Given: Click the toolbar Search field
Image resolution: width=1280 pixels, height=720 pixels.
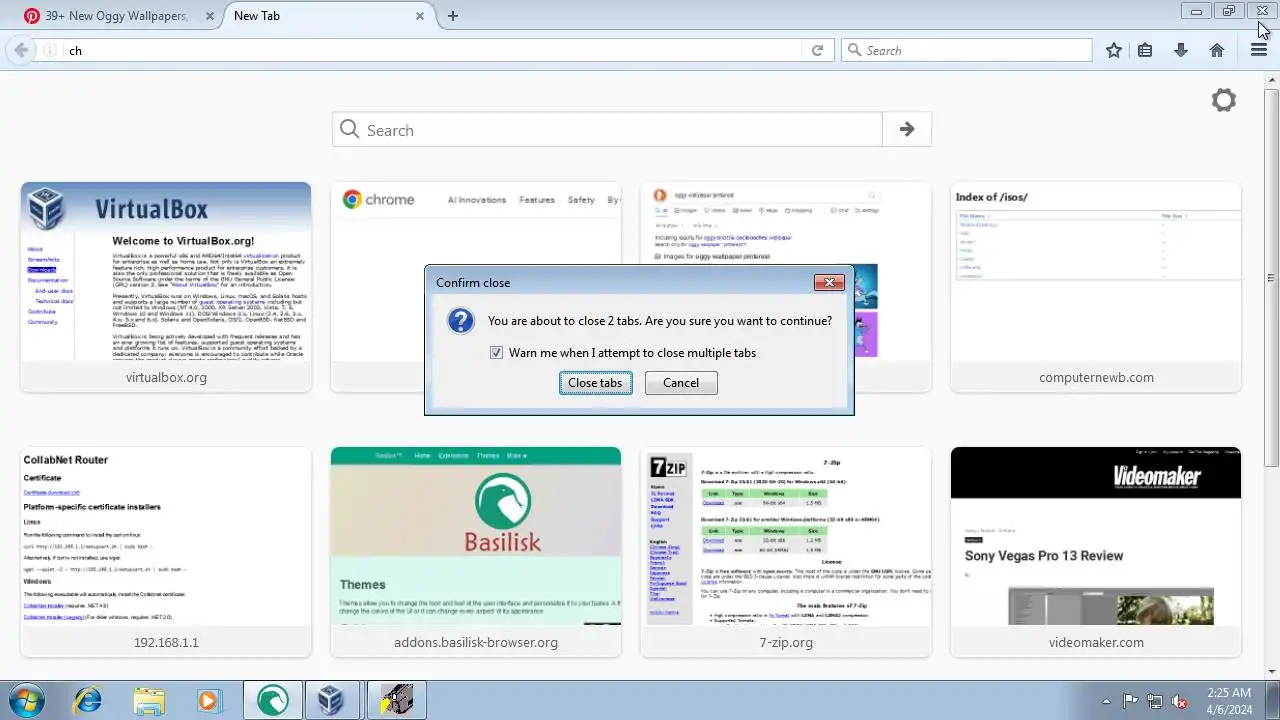Looking at the screenshot, I should [x=967, y=50].
